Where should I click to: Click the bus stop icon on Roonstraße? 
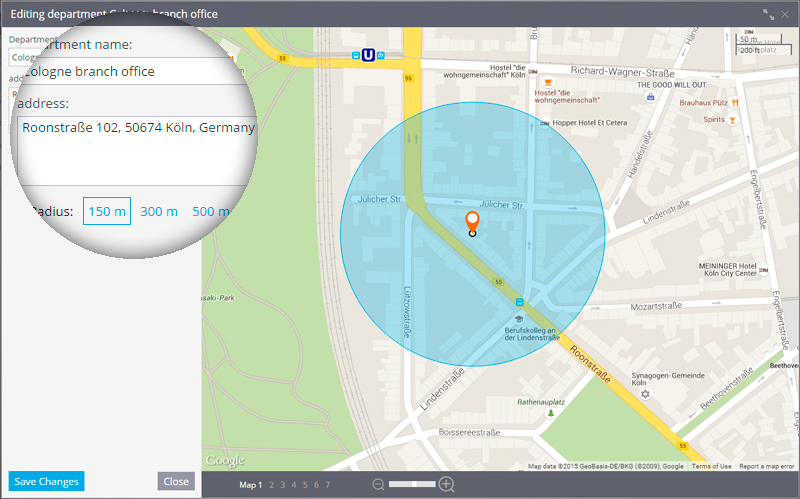coord(519,302)
